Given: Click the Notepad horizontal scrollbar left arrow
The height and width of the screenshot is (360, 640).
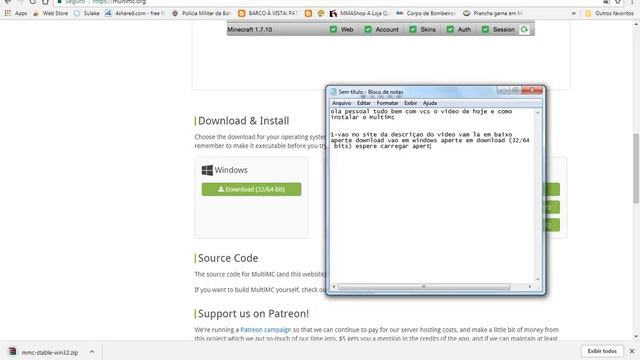Looking at the screenshot, I should coord(334,287).
